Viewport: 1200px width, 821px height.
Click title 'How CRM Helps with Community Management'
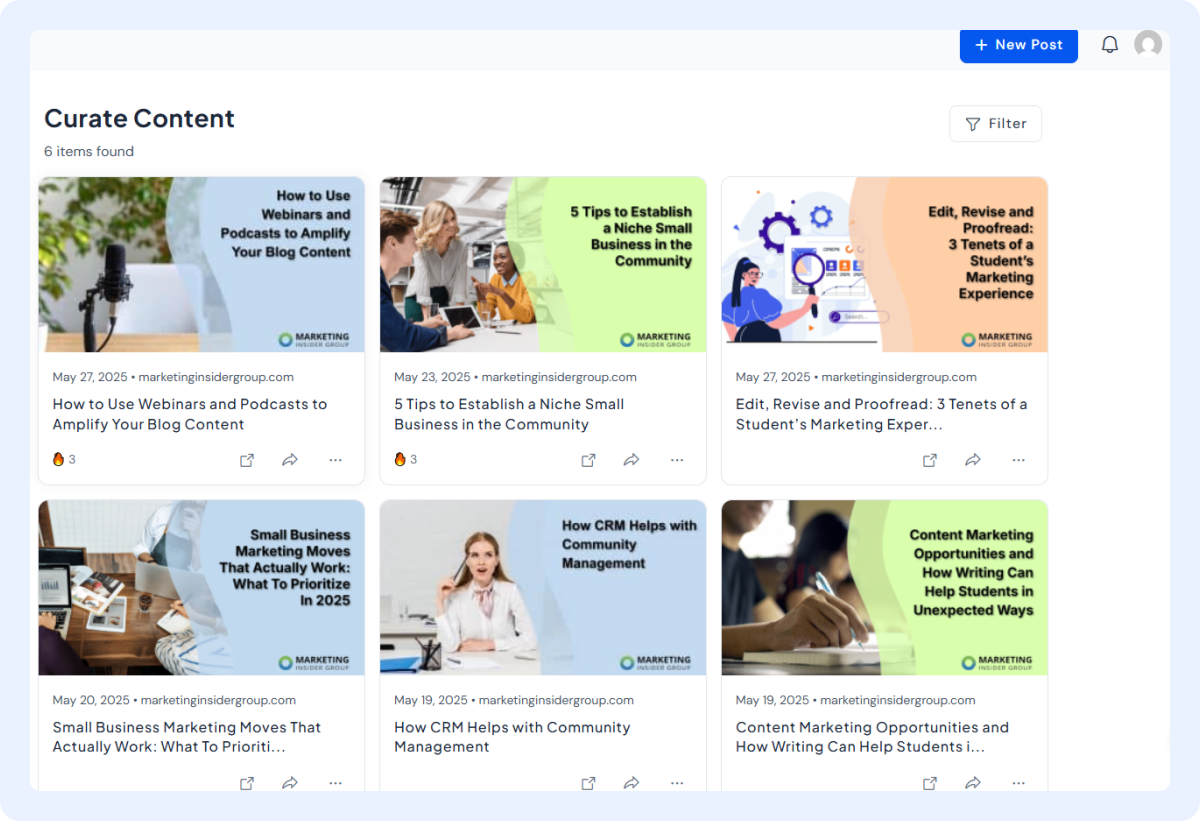(512, 737)
